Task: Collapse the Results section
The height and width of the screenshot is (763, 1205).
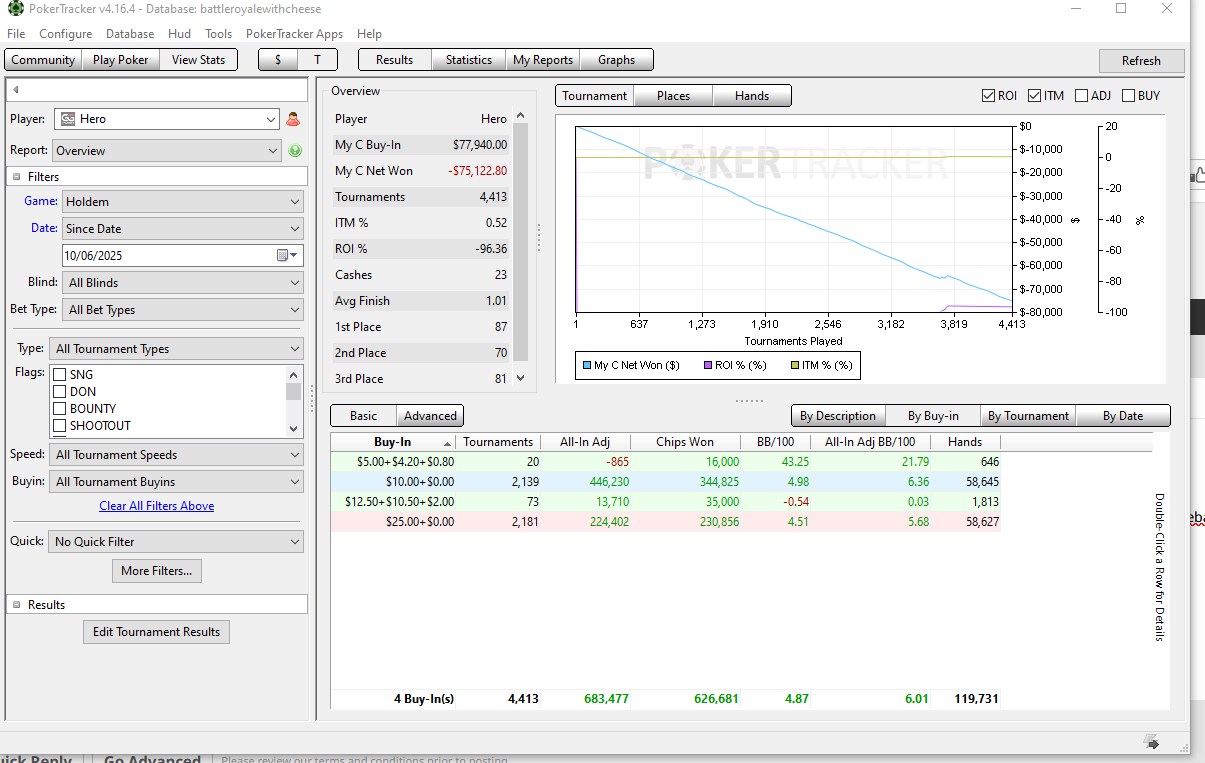Action: [17, 605]
